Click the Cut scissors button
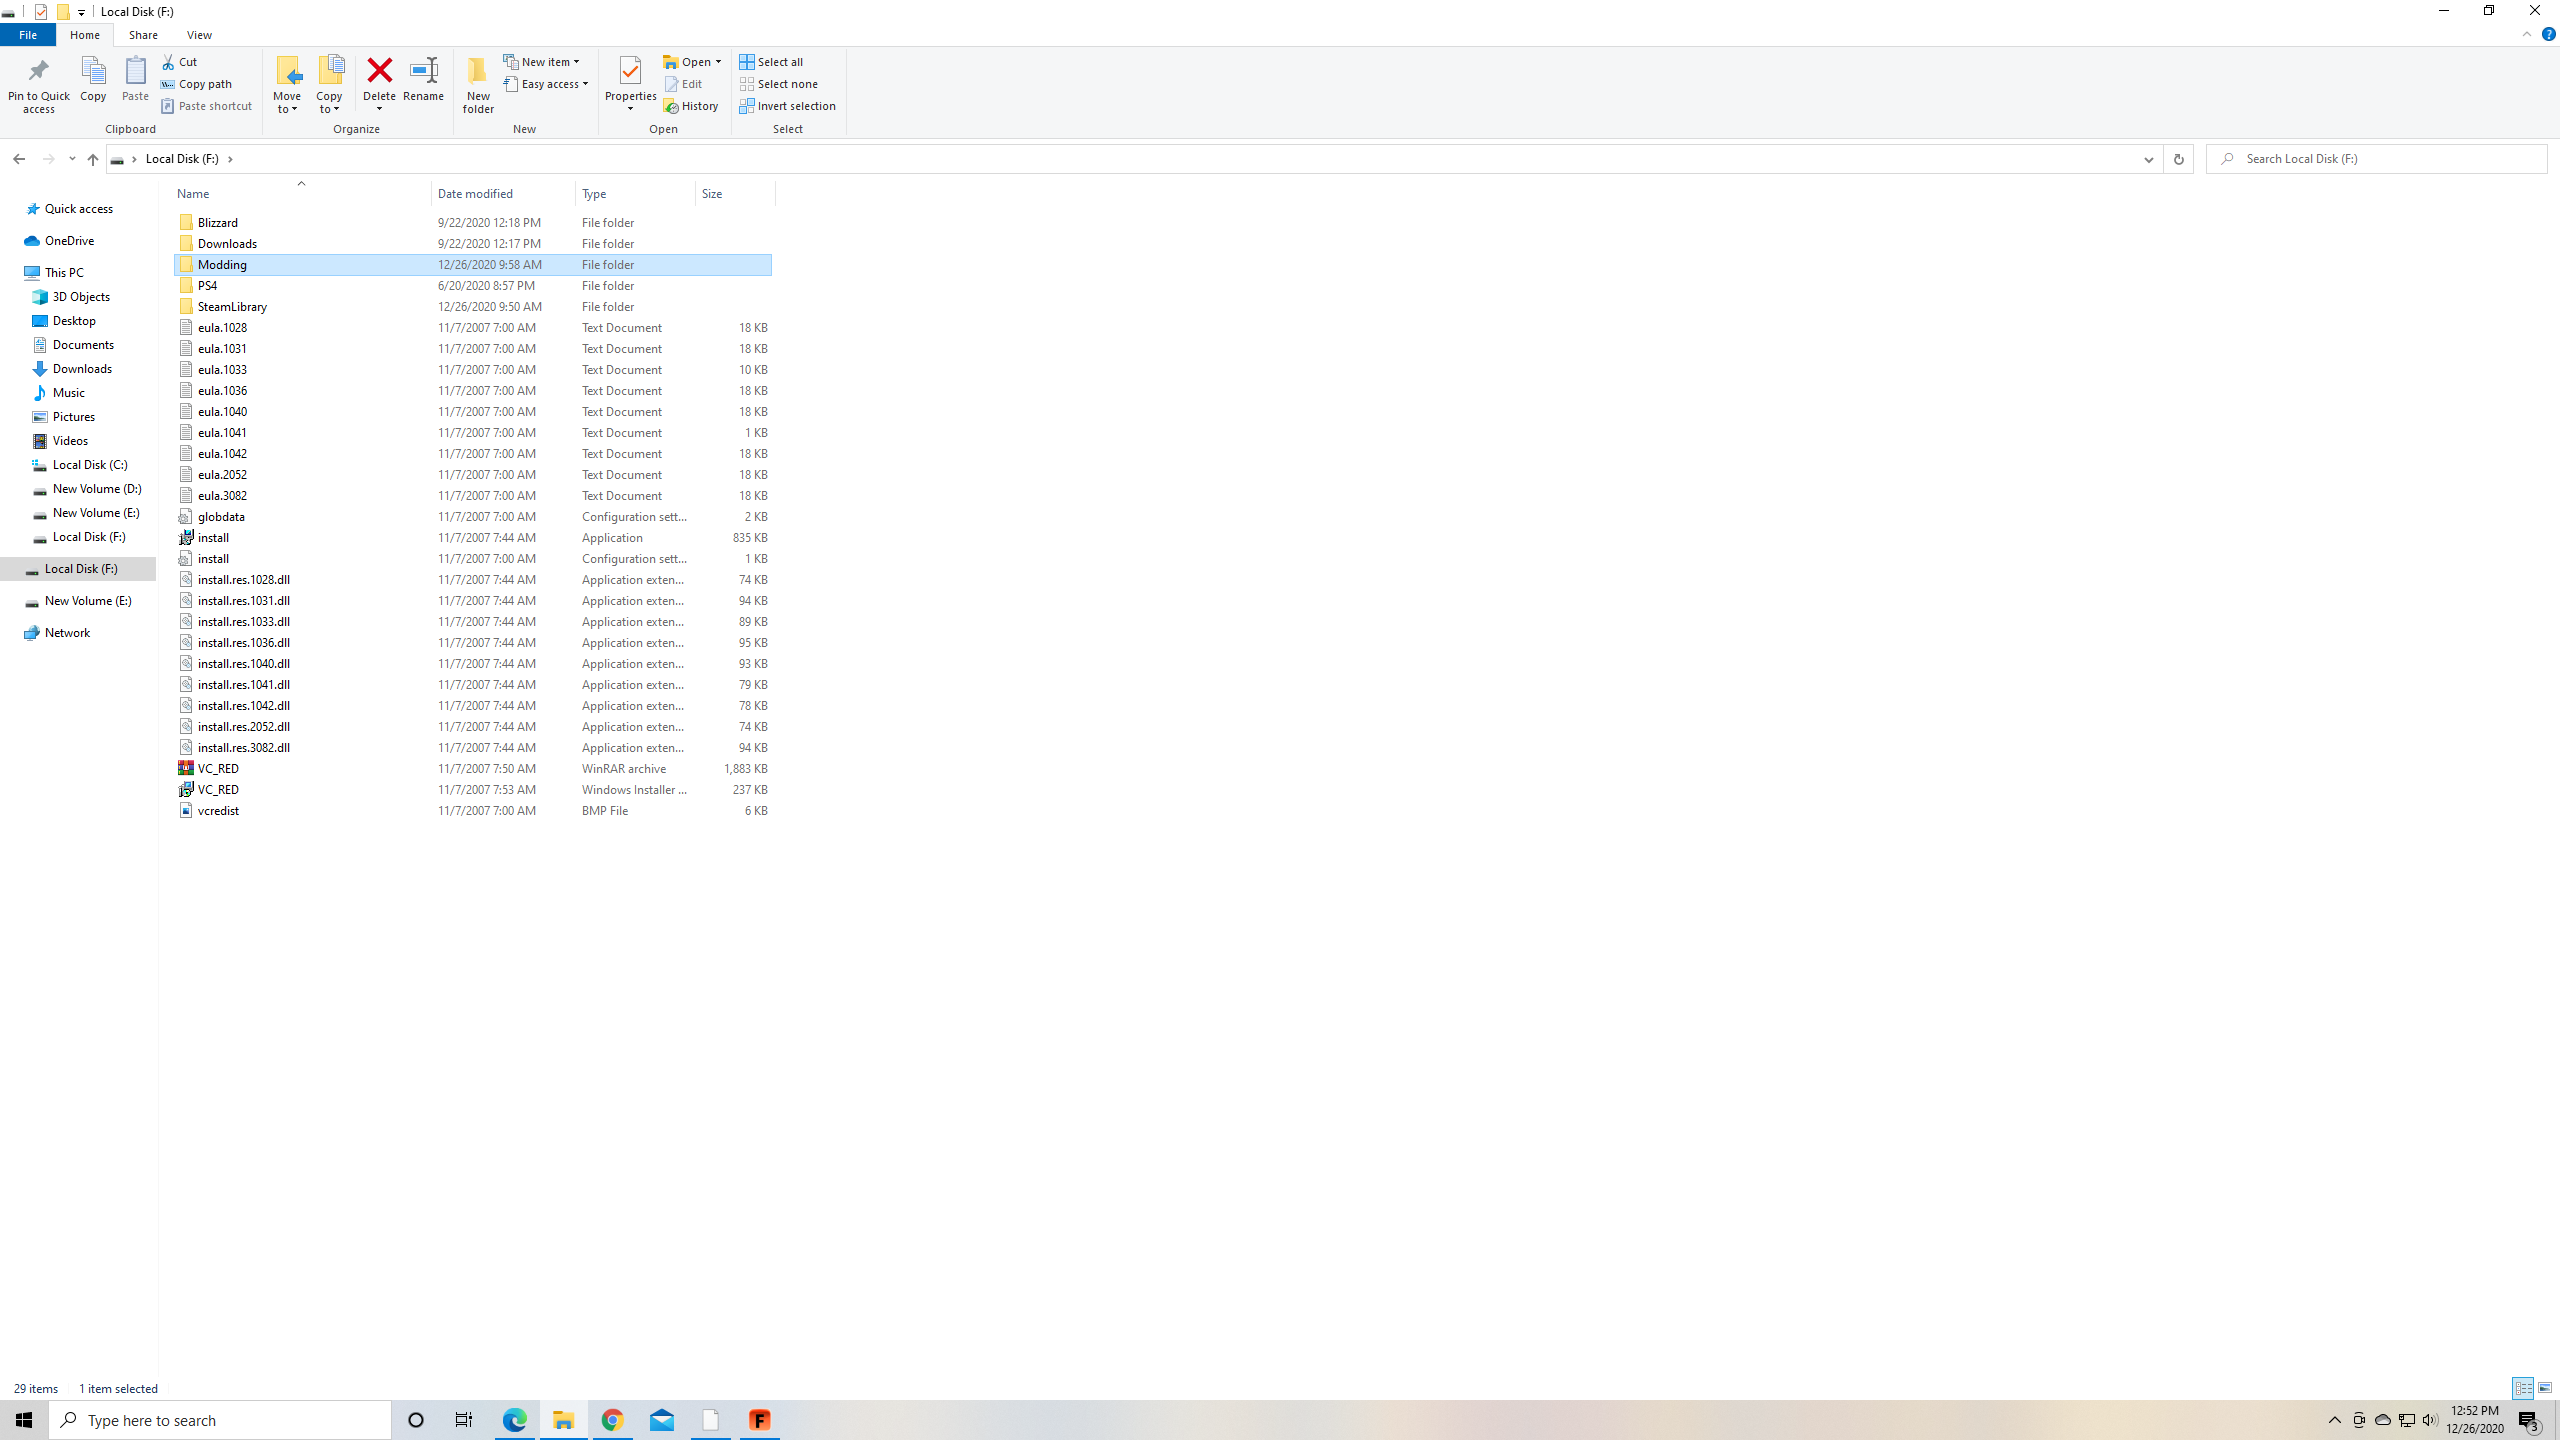Viewport: 2560px width, 1440px height. tap(180, 62)
